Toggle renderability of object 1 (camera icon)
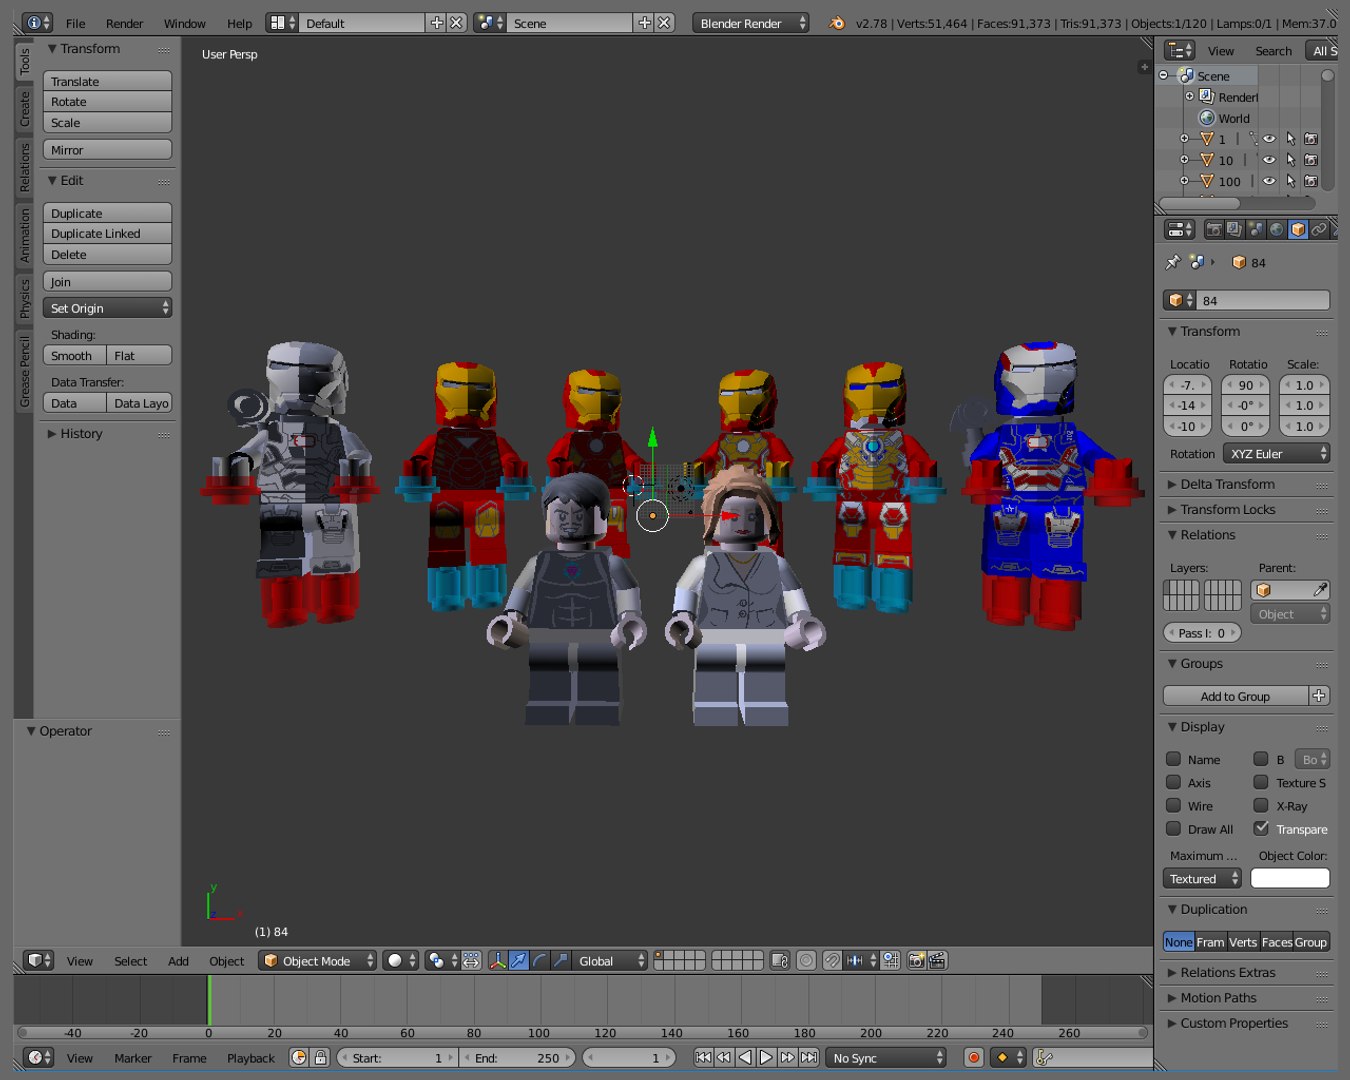Image resolution: width=1350 pixels, height=1080 pixels. click(1311, 139)
